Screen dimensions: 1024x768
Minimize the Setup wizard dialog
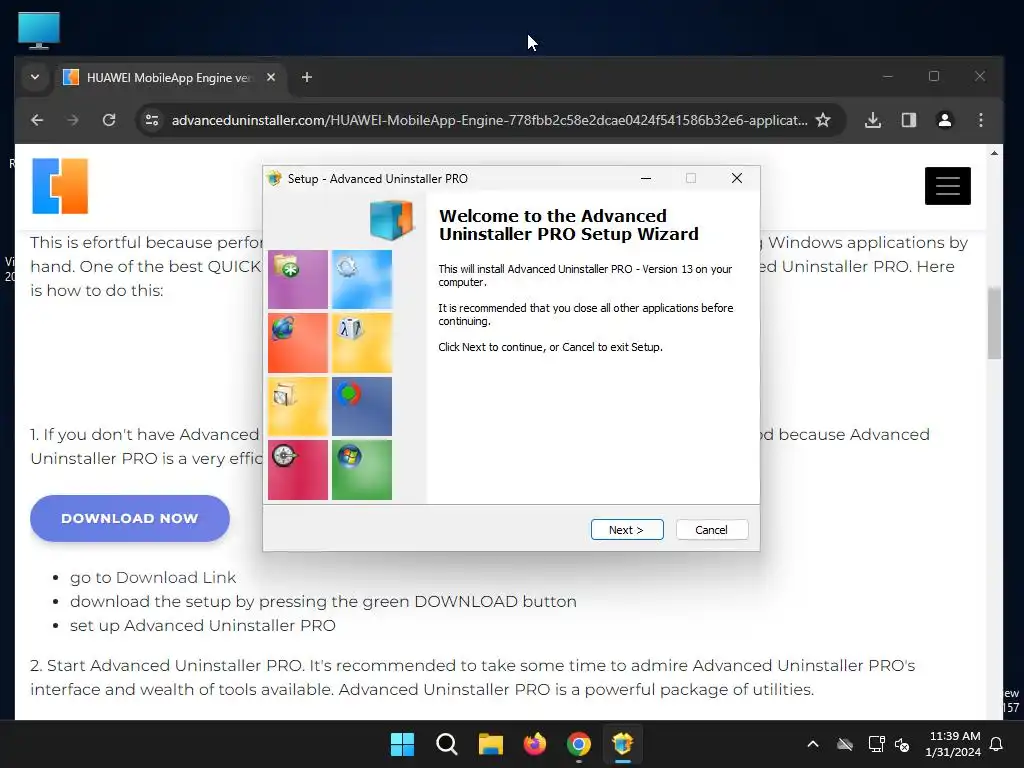pyautogui.click(x=646, y=178)
